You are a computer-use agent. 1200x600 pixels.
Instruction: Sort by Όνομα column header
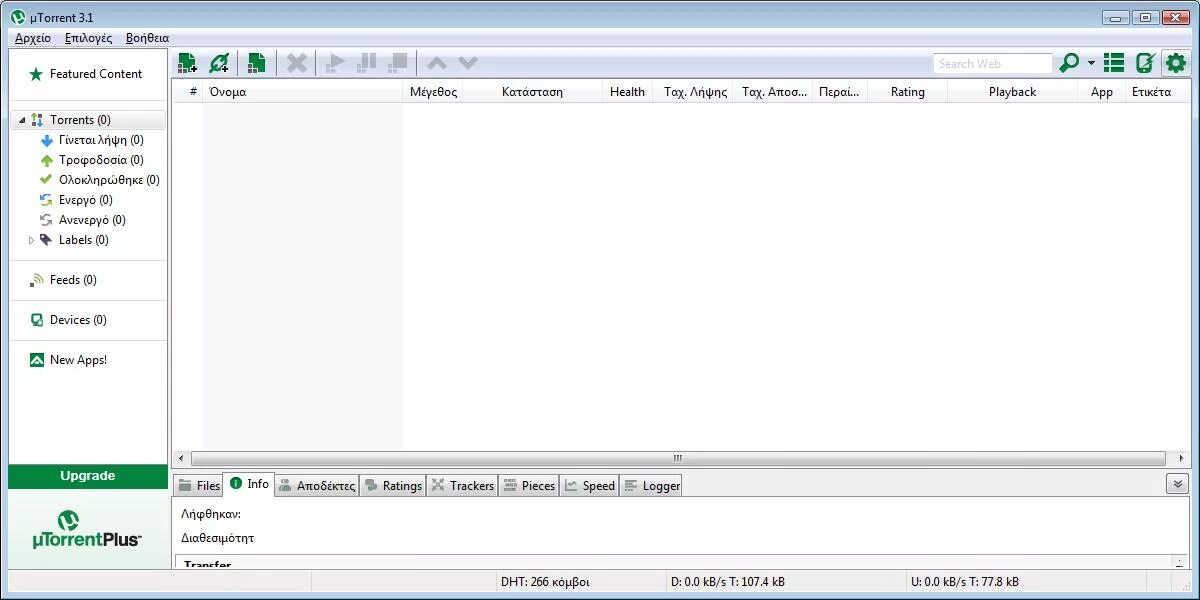point(303,91)
